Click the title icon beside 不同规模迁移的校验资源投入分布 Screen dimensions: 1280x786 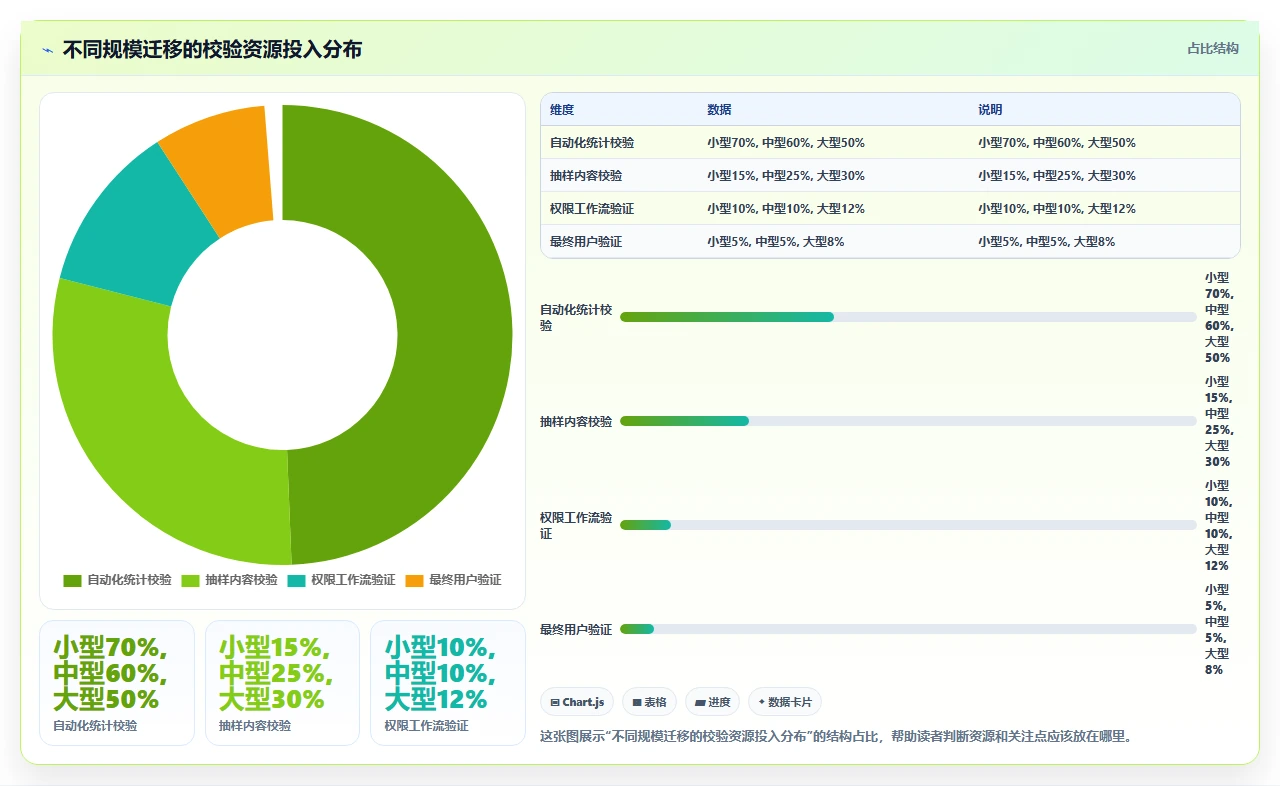click(x=47, y=49)
